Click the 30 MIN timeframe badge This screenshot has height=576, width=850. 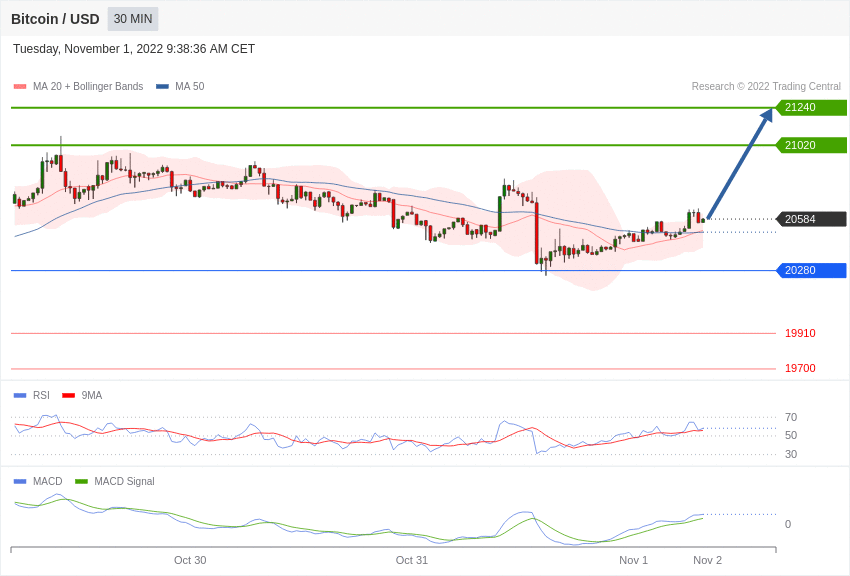tap(133, 19)
